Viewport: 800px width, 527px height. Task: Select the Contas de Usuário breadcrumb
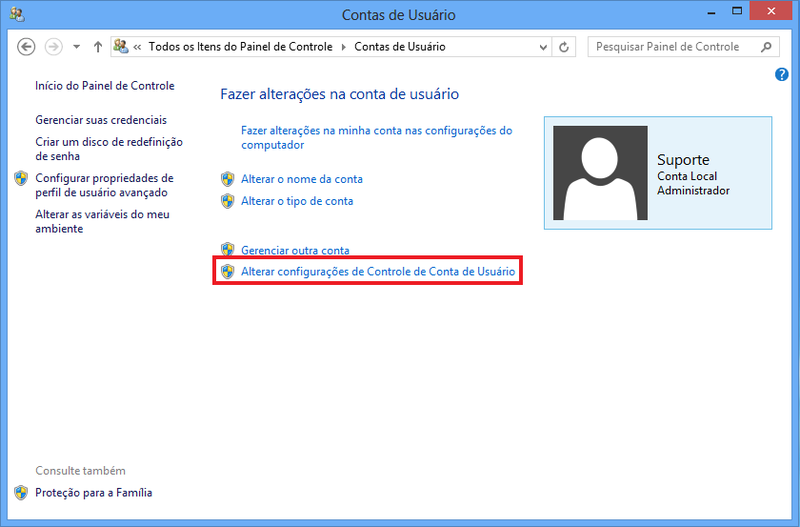[x=400, y=47]
